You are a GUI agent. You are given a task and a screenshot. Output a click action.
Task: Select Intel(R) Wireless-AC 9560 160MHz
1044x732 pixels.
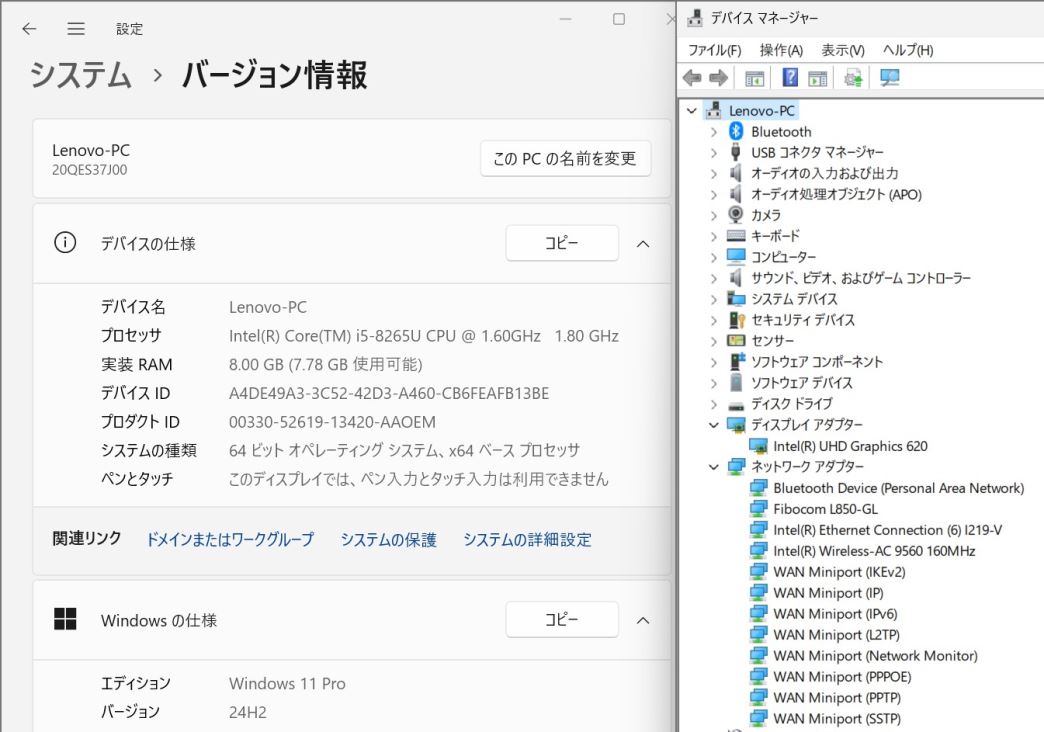874,551
